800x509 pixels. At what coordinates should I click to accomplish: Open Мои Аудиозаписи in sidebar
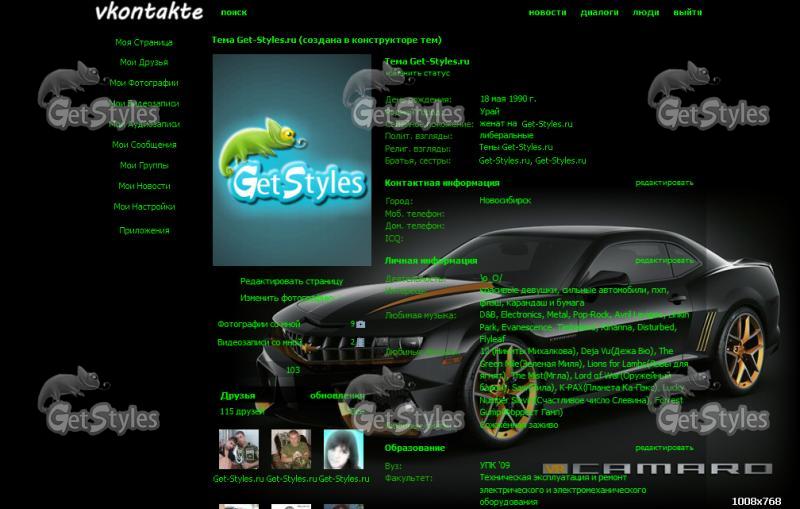pos(144,124)
